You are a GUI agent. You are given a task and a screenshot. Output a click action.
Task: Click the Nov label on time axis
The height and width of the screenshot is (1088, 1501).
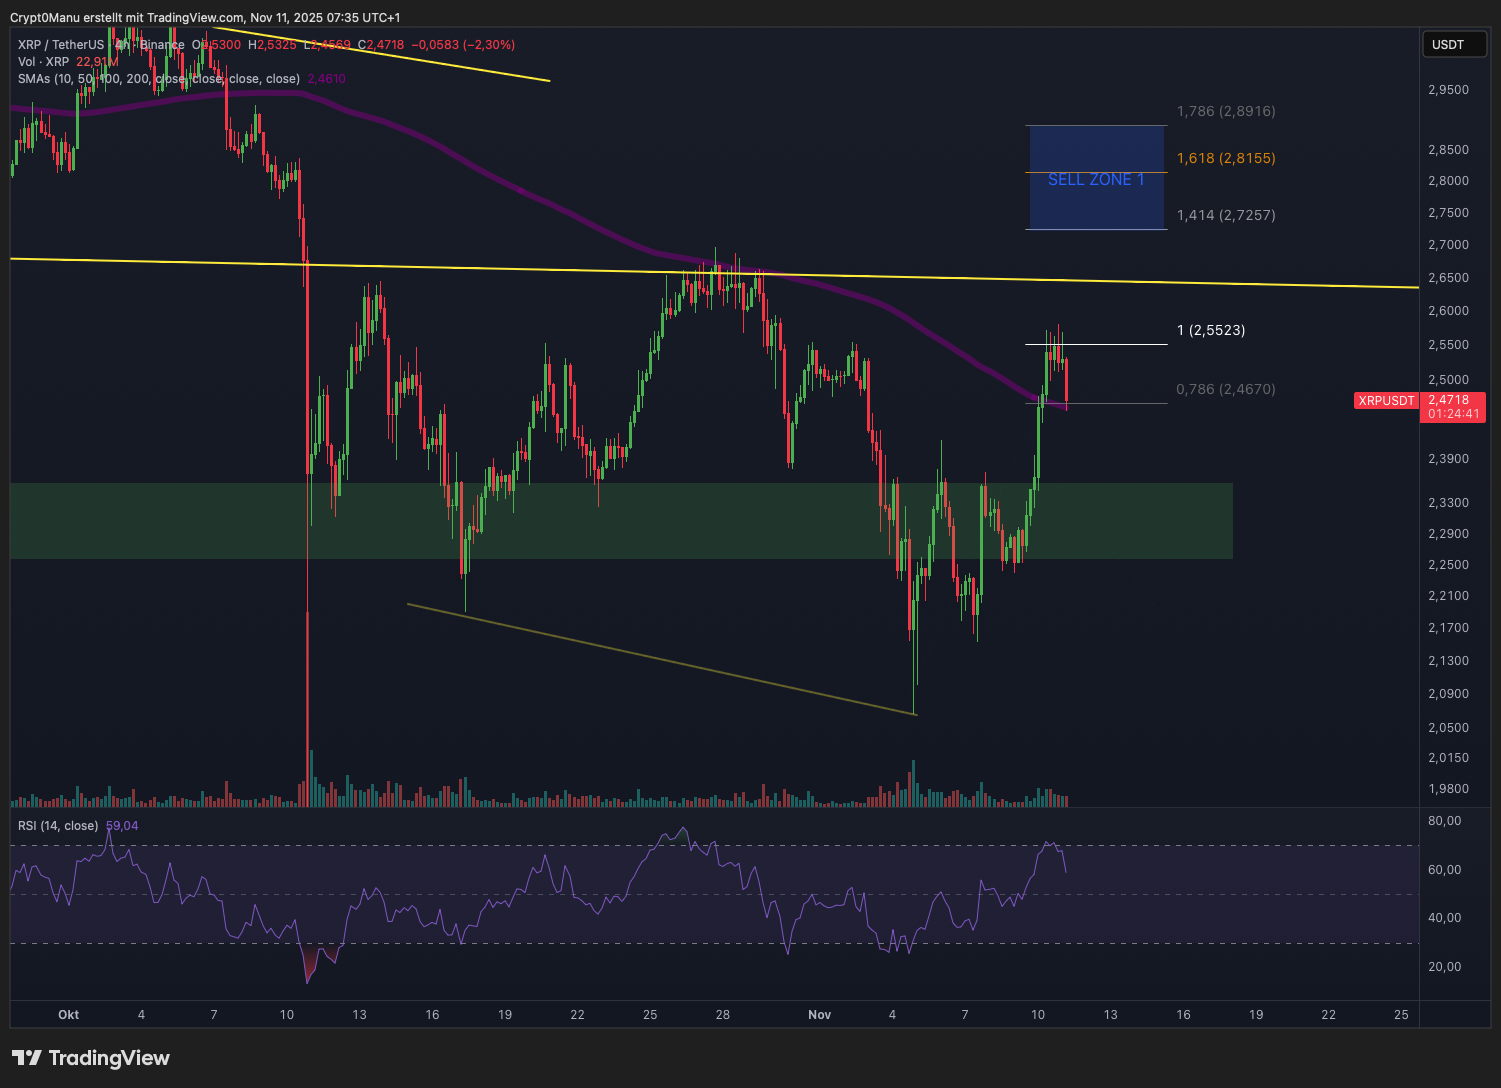point(819,1015)
